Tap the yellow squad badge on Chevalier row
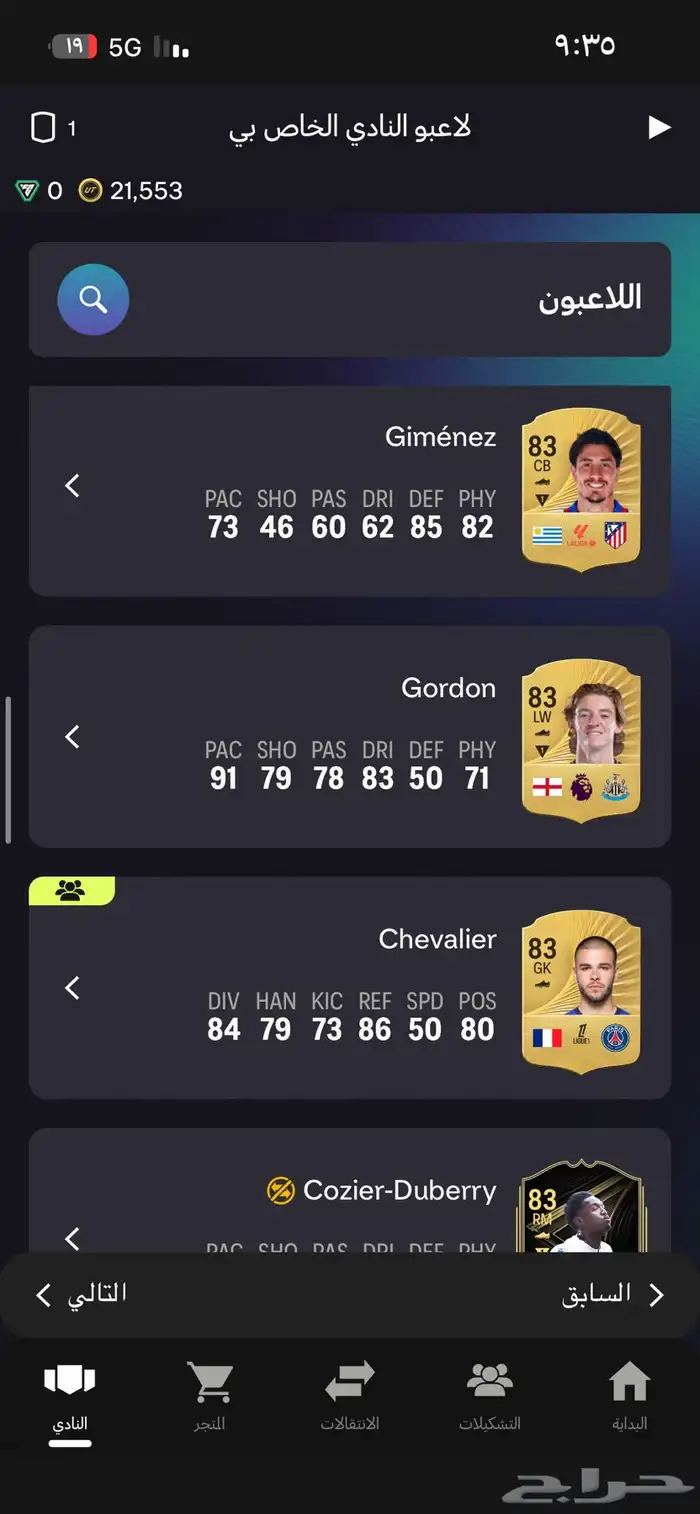The width and height of the screenshot is (700, 1514). click(x=72, y=891)
